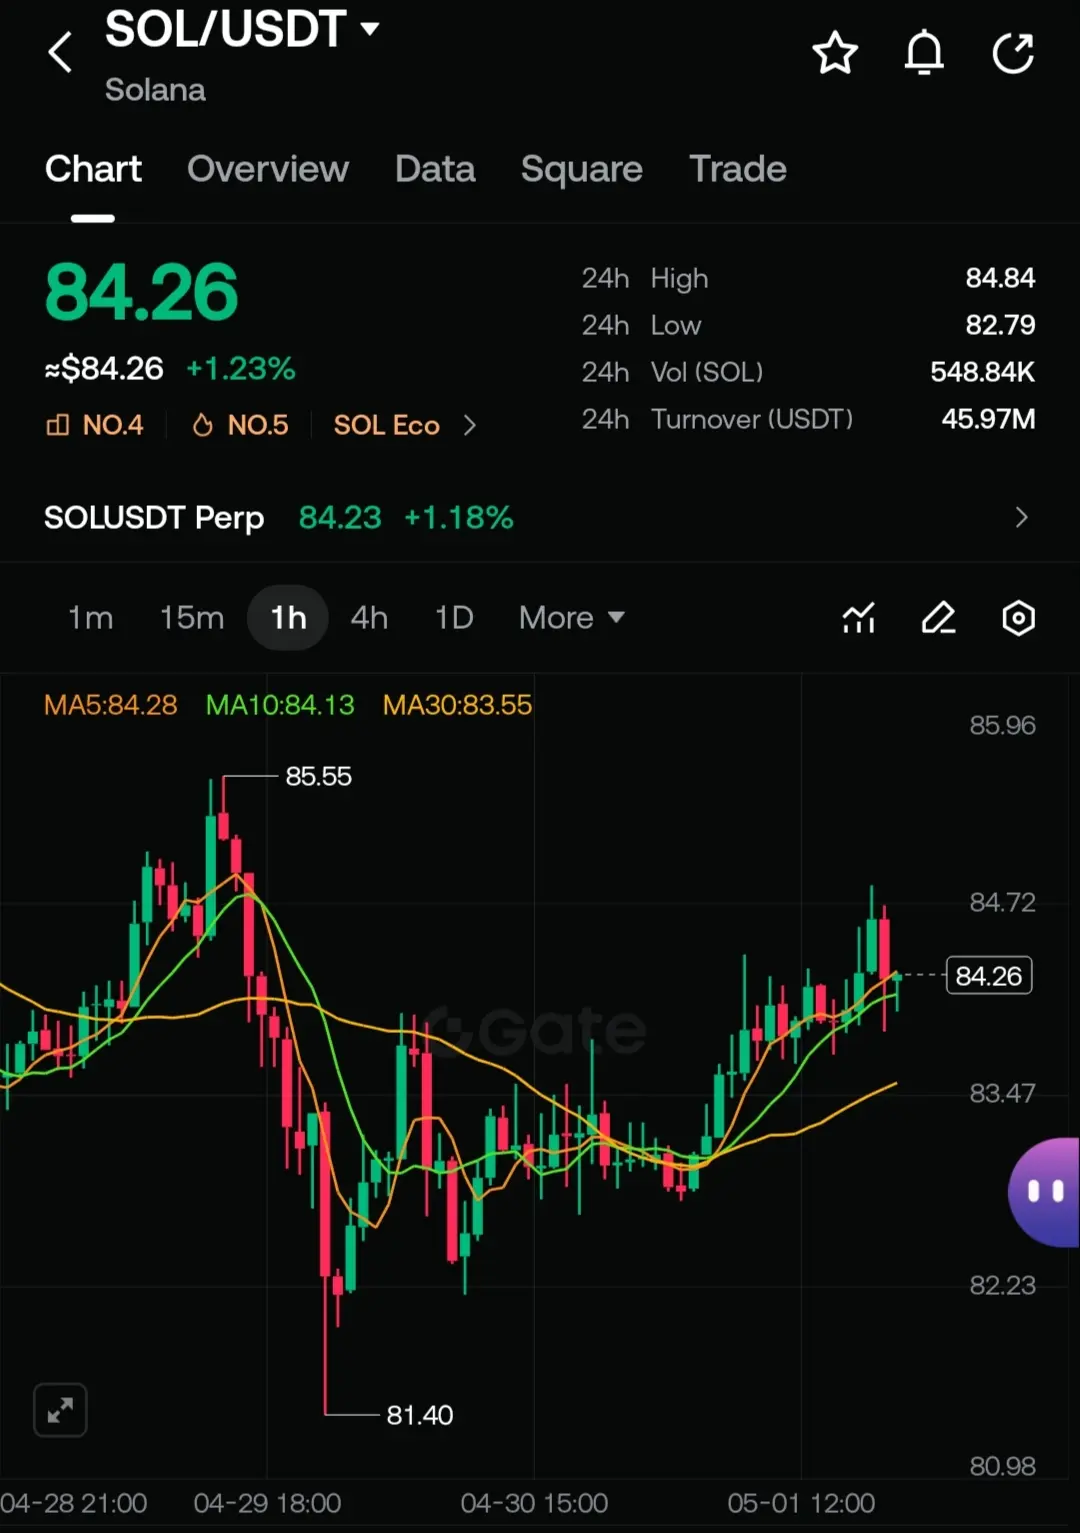
Task: Add SOL/USDT to favorites with star icon
Action: point(835,53)
